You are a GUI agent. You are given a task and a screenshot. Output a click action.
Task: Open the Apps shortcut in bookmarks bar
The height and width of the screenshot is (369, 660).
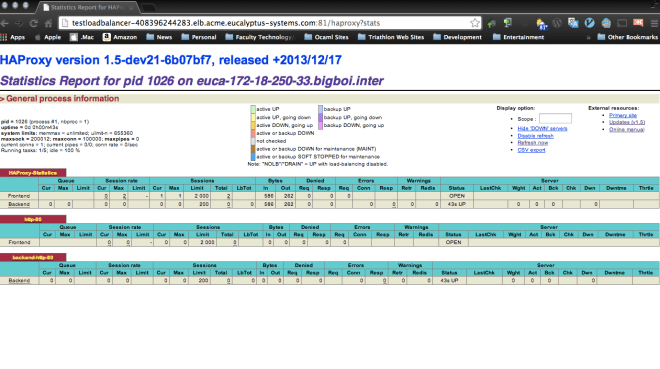click(x=13, y=37)
